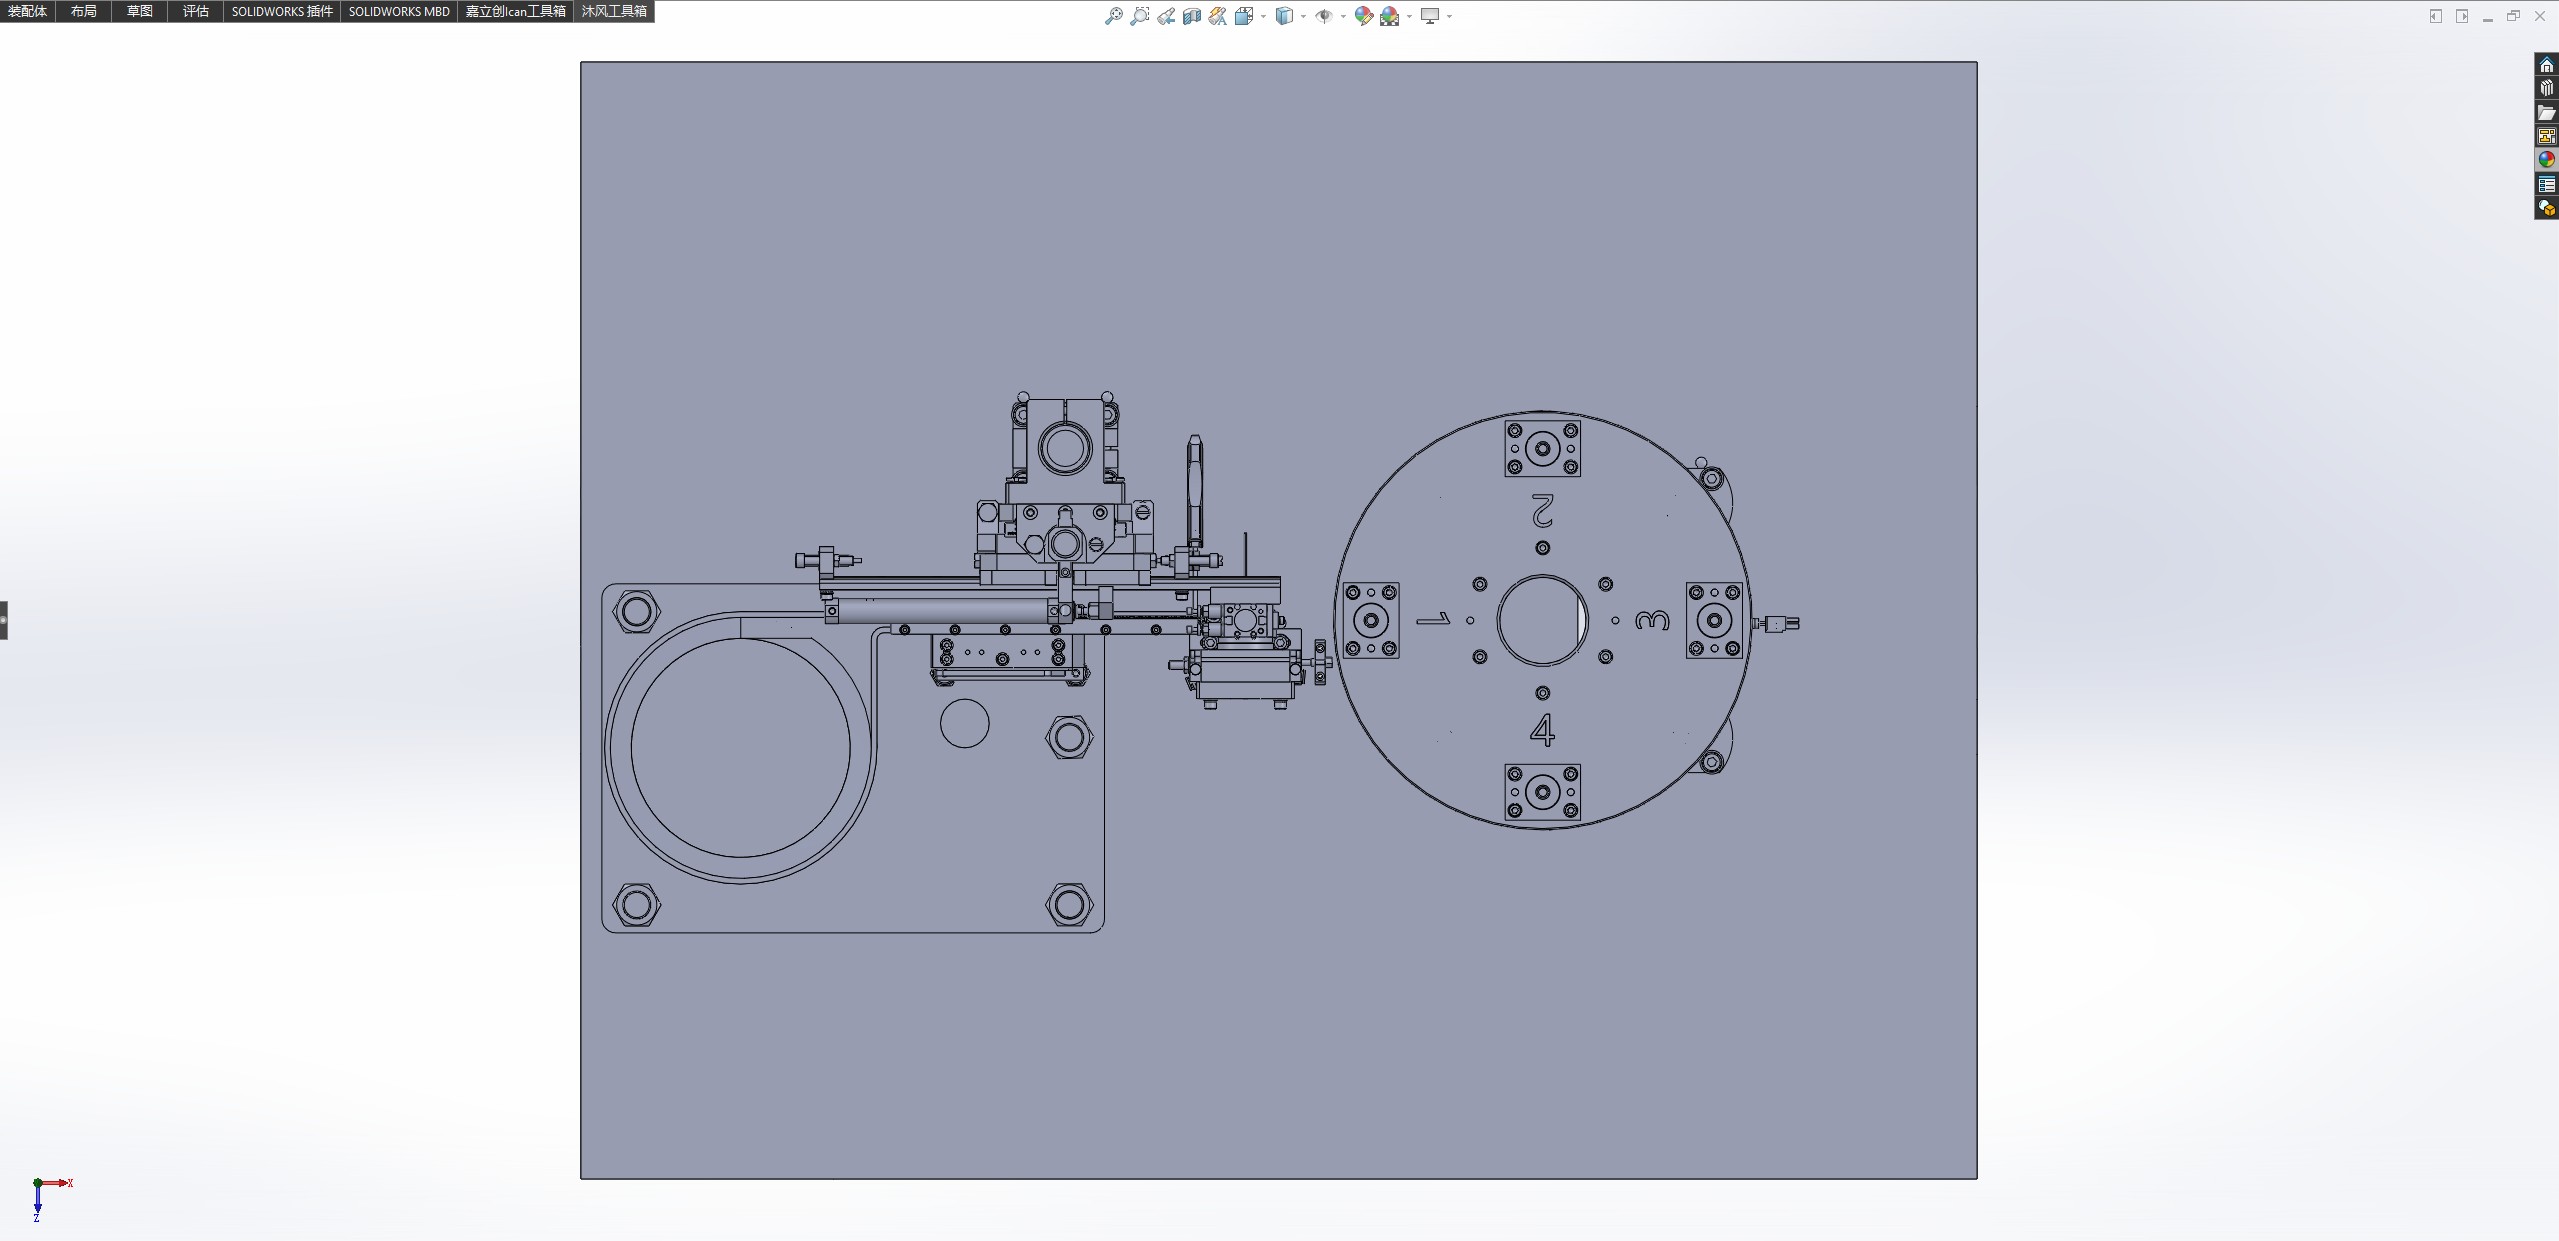Activate the Previous View icon
2559x1241 pixels.
(x=1166, y=16)
